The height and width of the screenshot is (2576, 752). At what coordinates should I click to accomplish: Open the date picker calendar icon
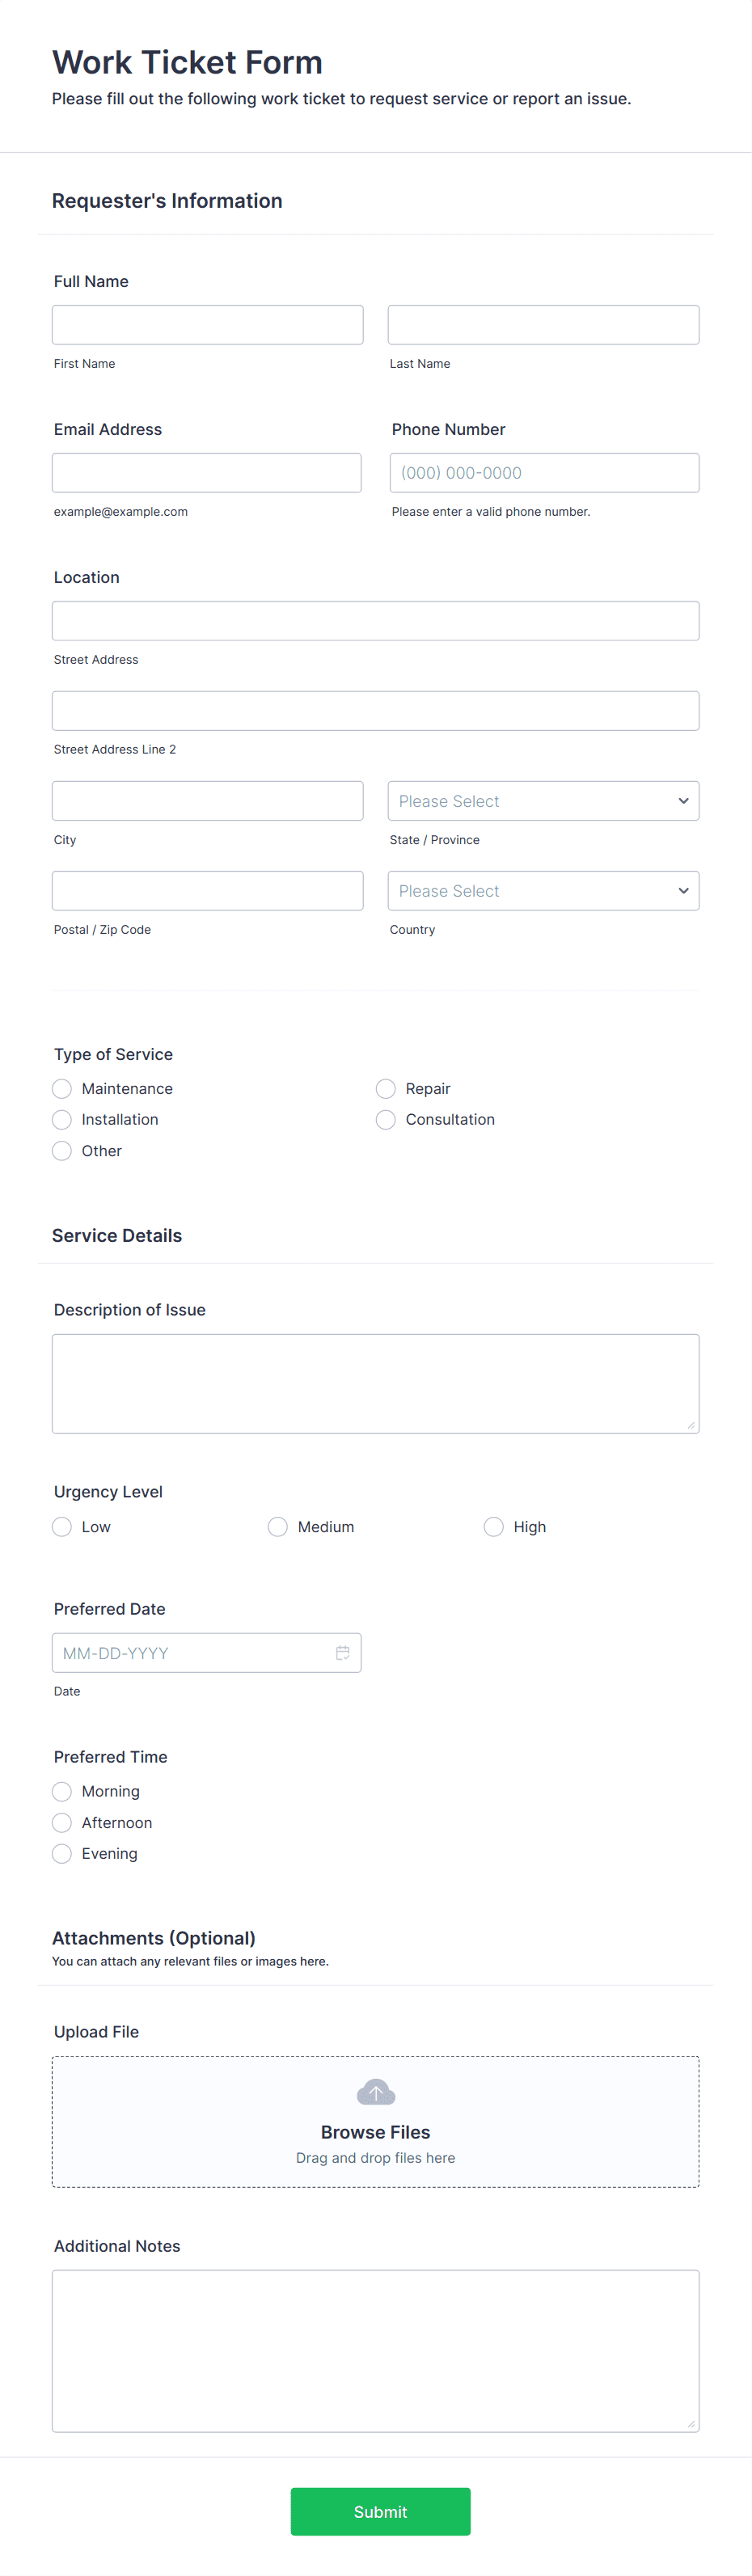point(344,1652)
